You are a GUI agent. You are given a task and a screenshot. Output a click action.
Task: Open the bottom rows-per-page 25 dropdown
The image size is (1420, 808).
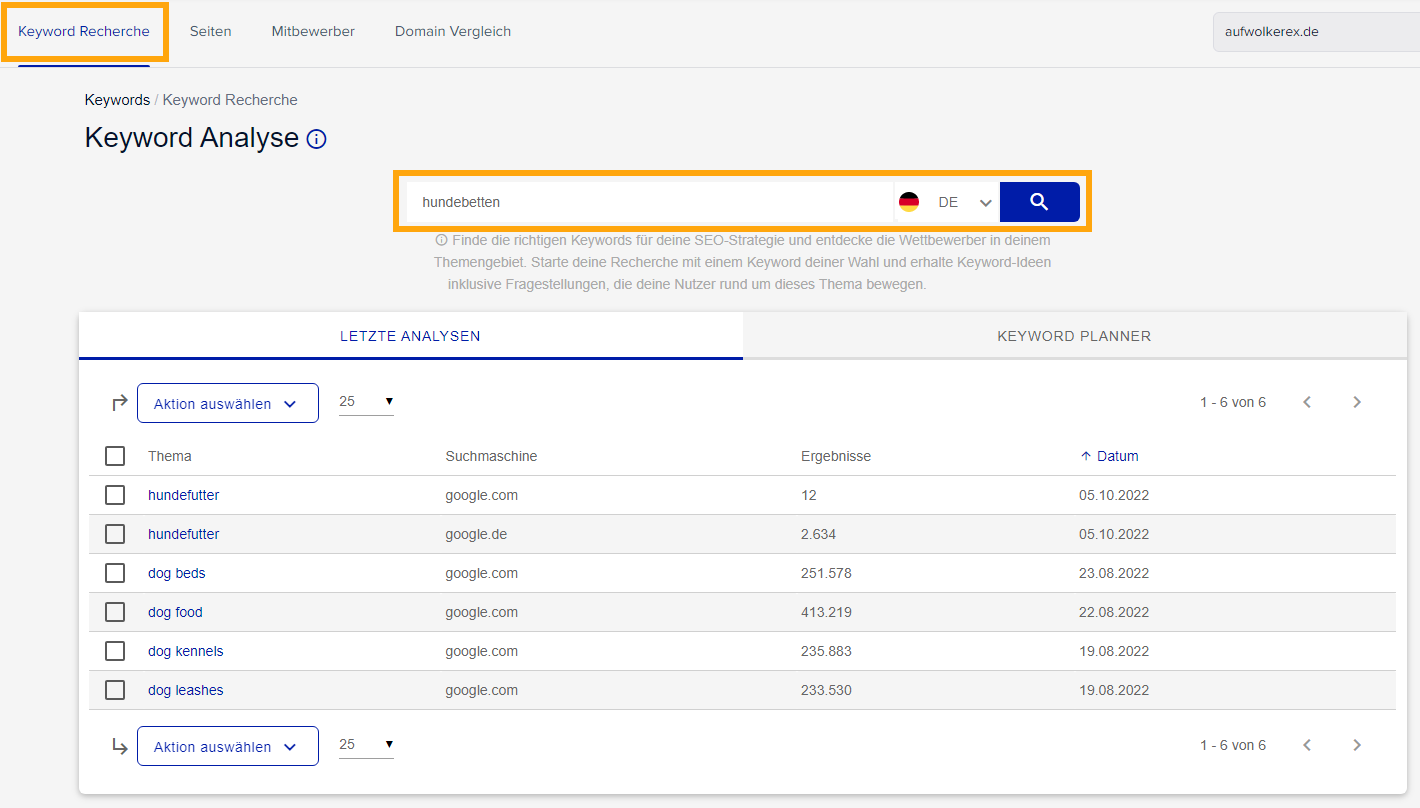point(366,745)
